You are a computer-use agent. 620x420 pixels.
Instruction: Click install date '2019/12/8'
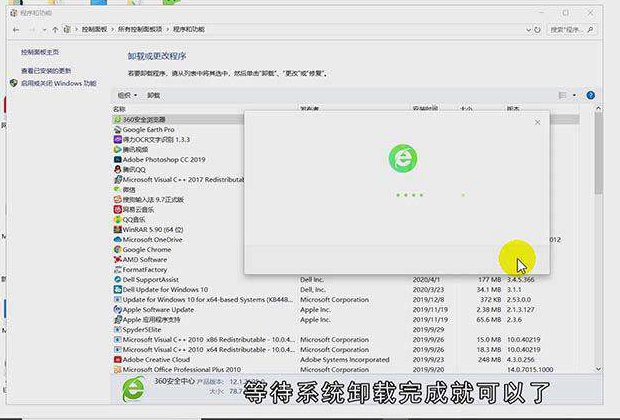(x=428, y=299)
